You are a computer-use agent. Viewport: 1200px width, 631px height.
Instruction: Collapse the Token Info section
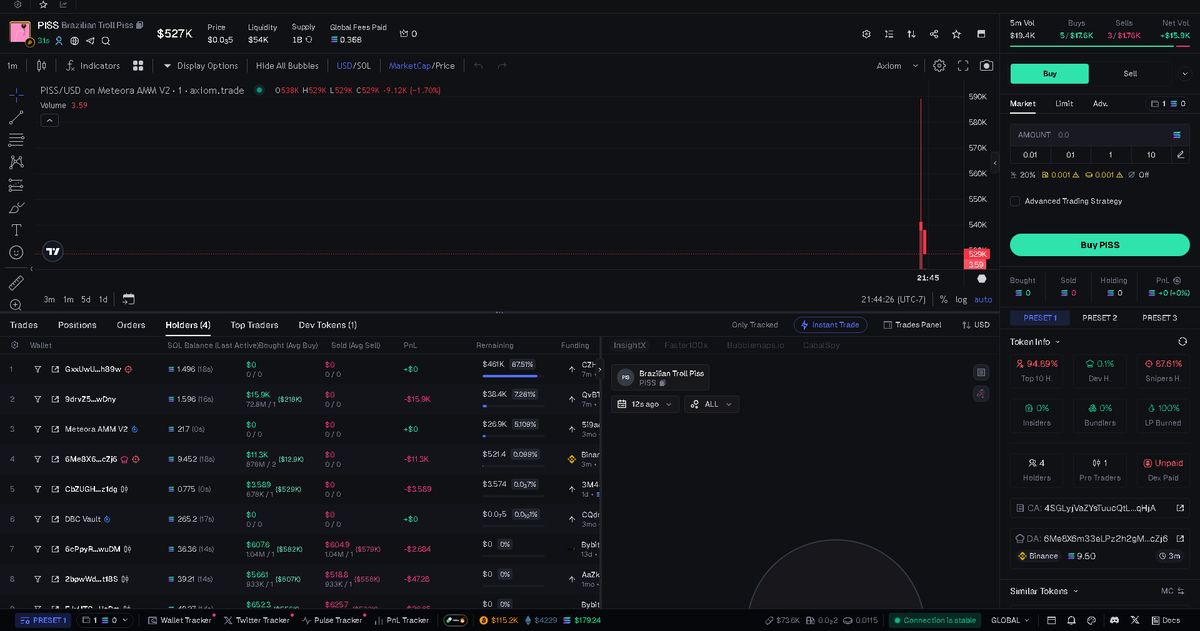pos(1035,341)
